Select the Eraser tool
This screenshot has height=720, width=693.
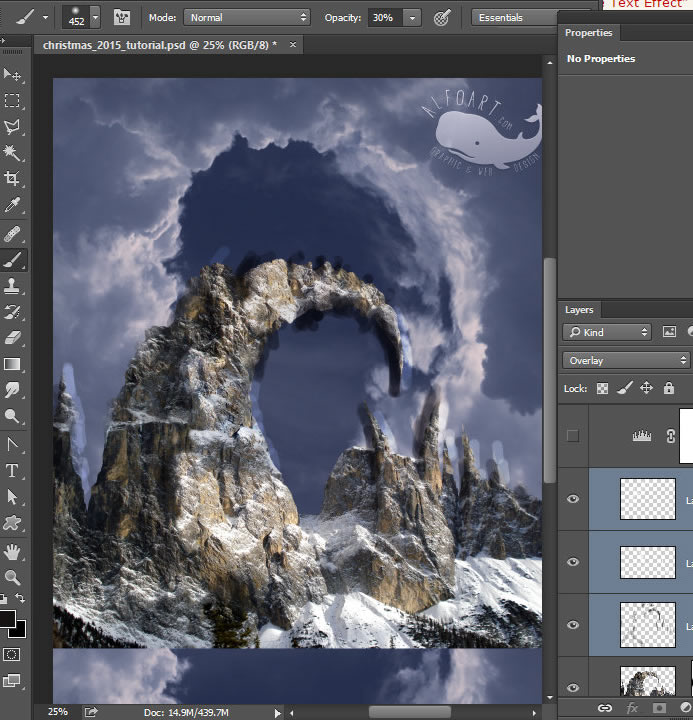click(x=13, y=338)
